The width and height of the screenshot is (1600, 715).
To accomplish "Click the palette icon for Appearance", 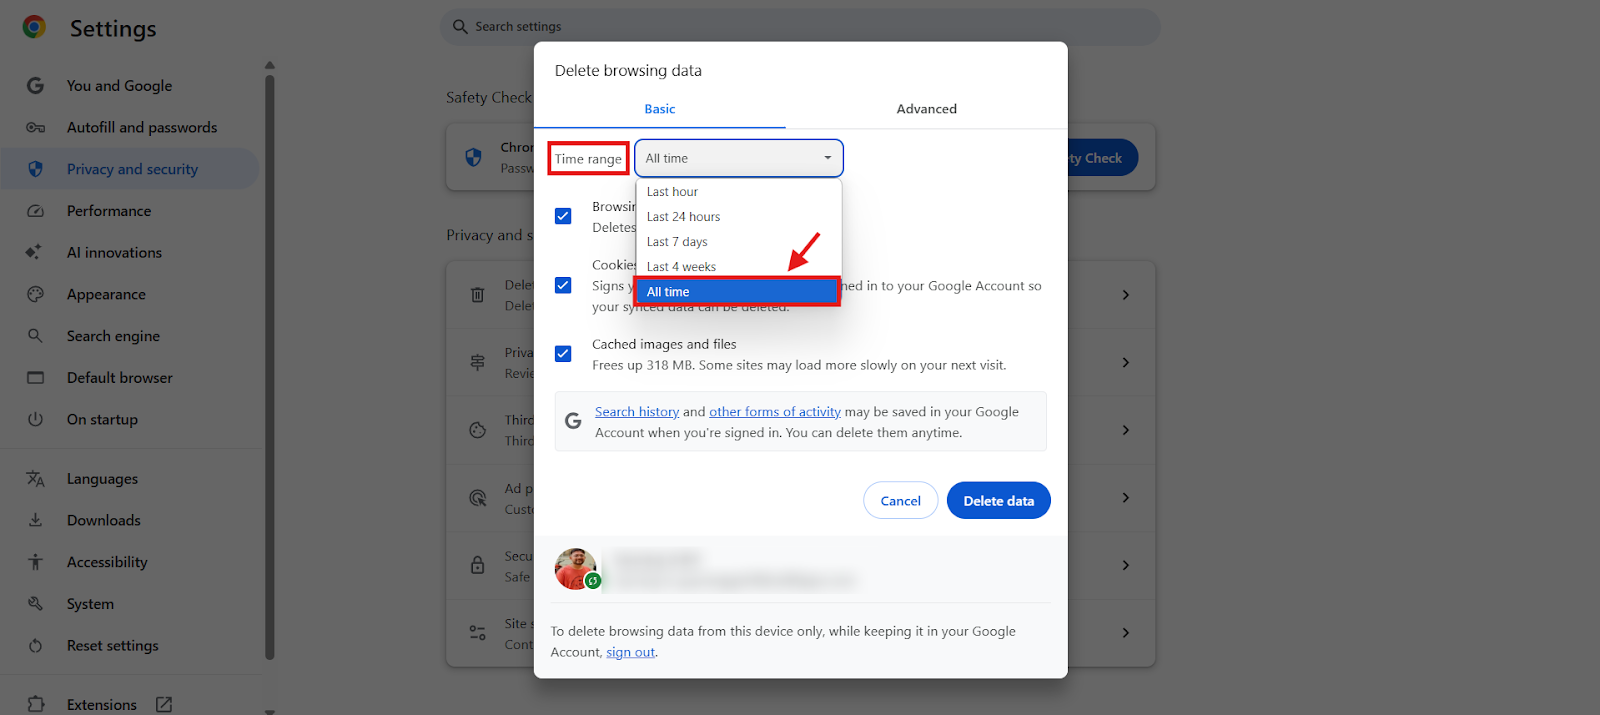I will pos(35,294).
